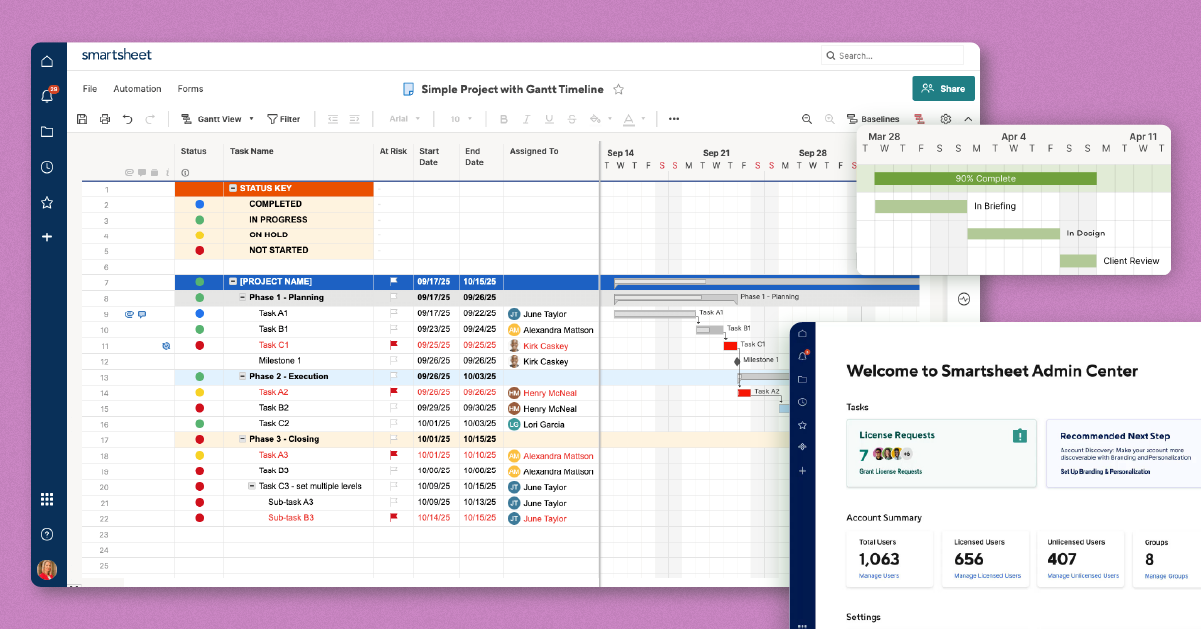Star the sheet title as a favorite
1201x629 pixels.
coord(618,89)
